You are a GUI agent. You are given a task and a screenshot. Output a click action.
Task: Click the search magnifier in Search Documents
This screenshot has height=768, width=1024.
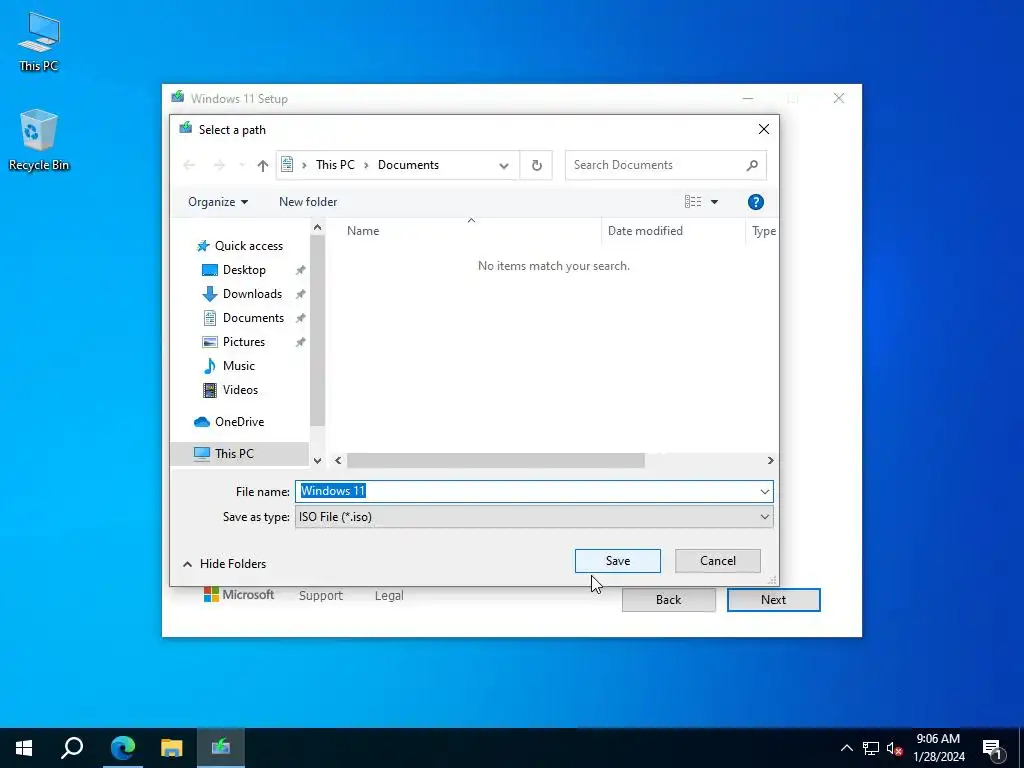(x=752, y=165)
